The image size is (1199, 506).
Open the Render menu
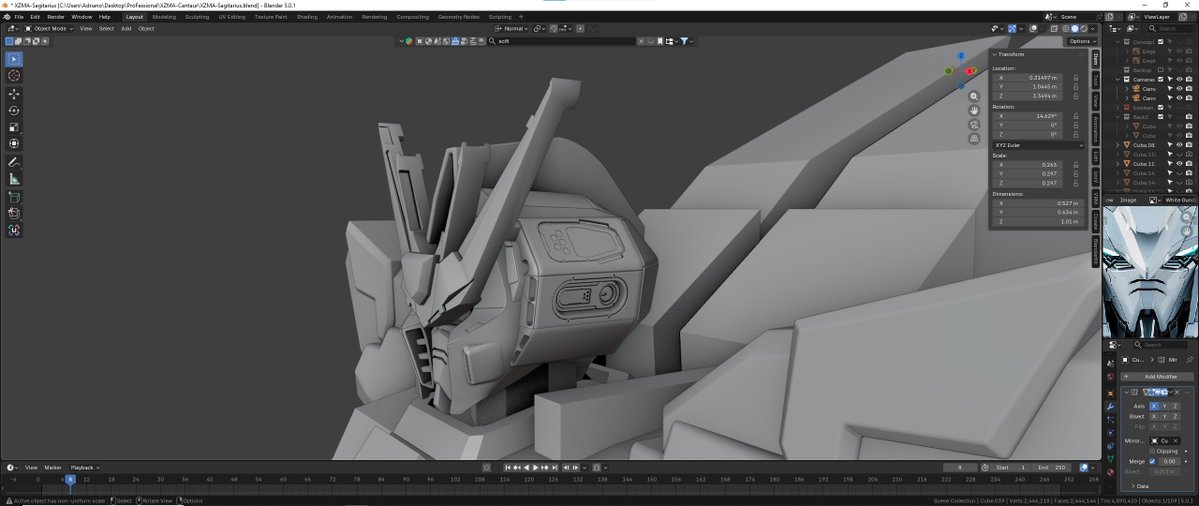click(x=56, y=16)
